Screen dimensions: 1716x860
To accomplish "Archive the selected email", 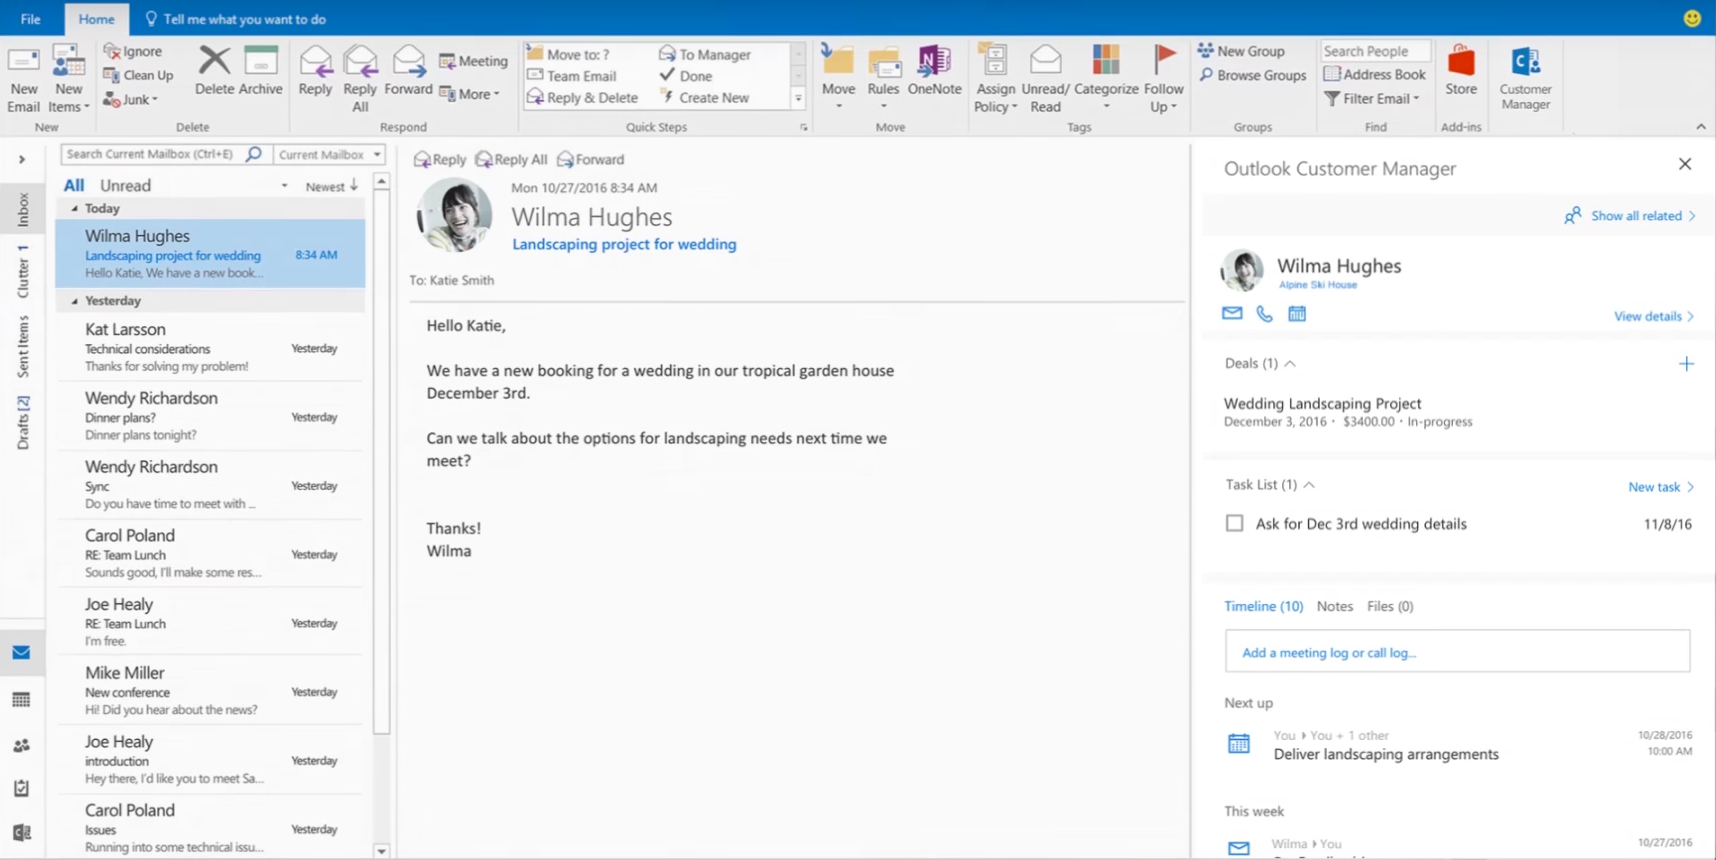I will pos(261,70).
